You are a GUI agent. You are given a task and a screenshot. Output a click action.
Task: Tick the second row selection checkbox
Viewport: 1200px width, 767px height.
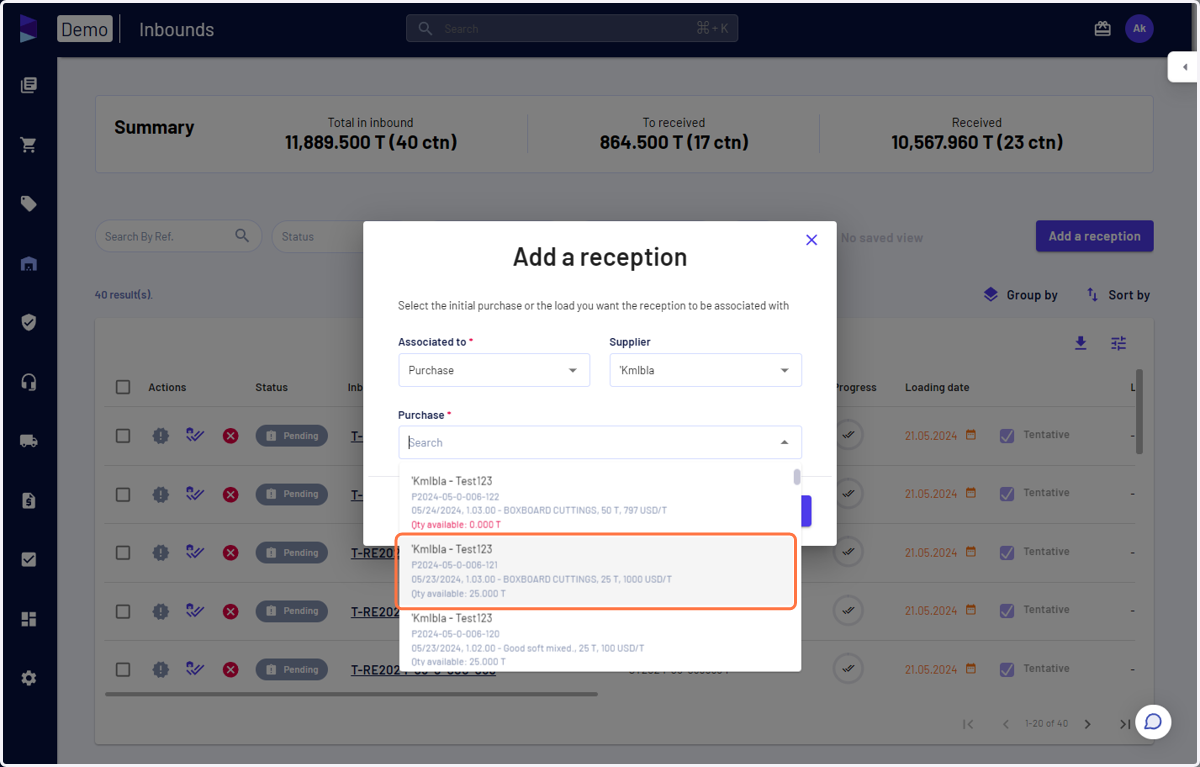[123, 494]
